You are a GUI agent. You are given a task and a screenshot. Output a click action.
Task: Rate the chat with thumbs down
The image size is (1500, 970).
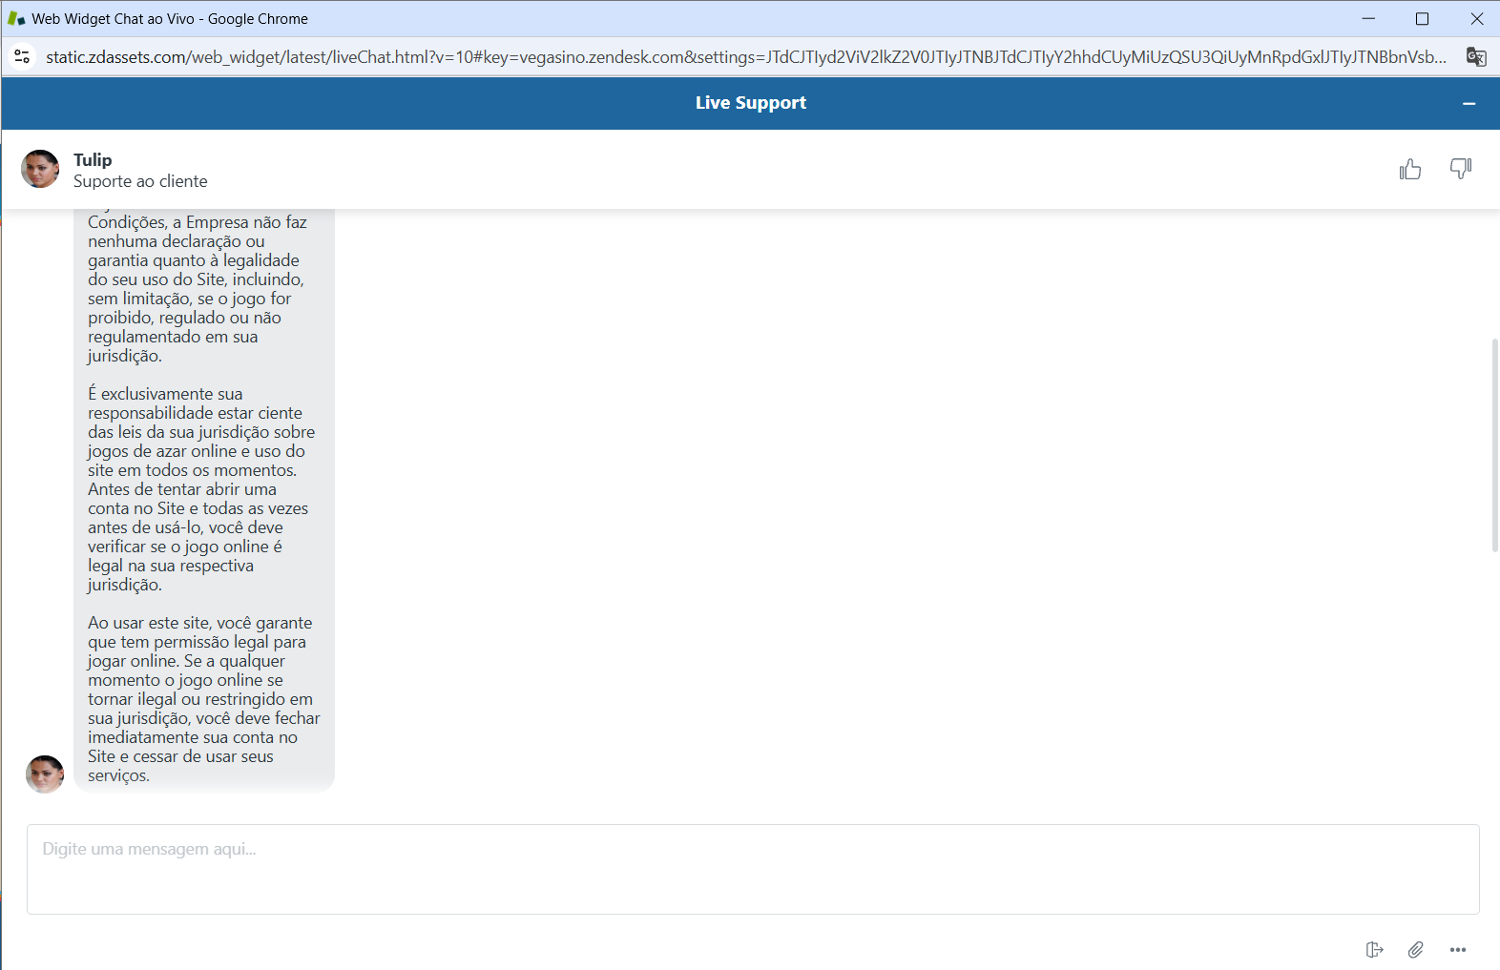coord(1461,169)
